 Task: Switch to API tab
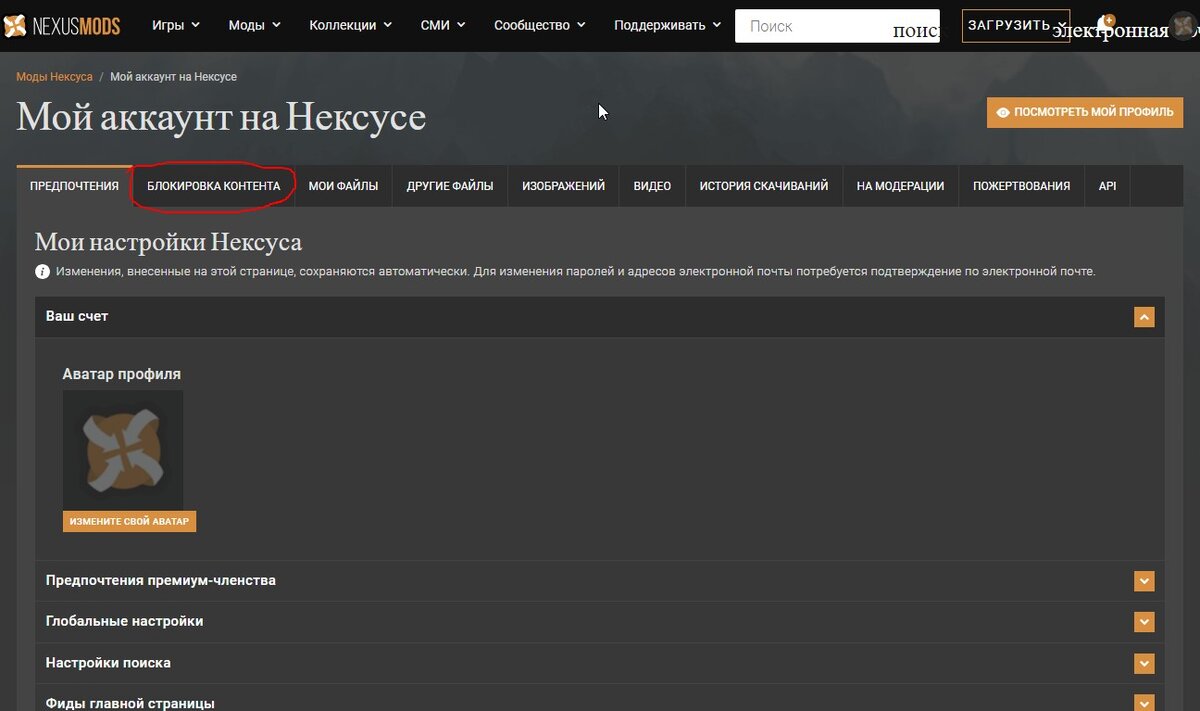[1107, 186]
